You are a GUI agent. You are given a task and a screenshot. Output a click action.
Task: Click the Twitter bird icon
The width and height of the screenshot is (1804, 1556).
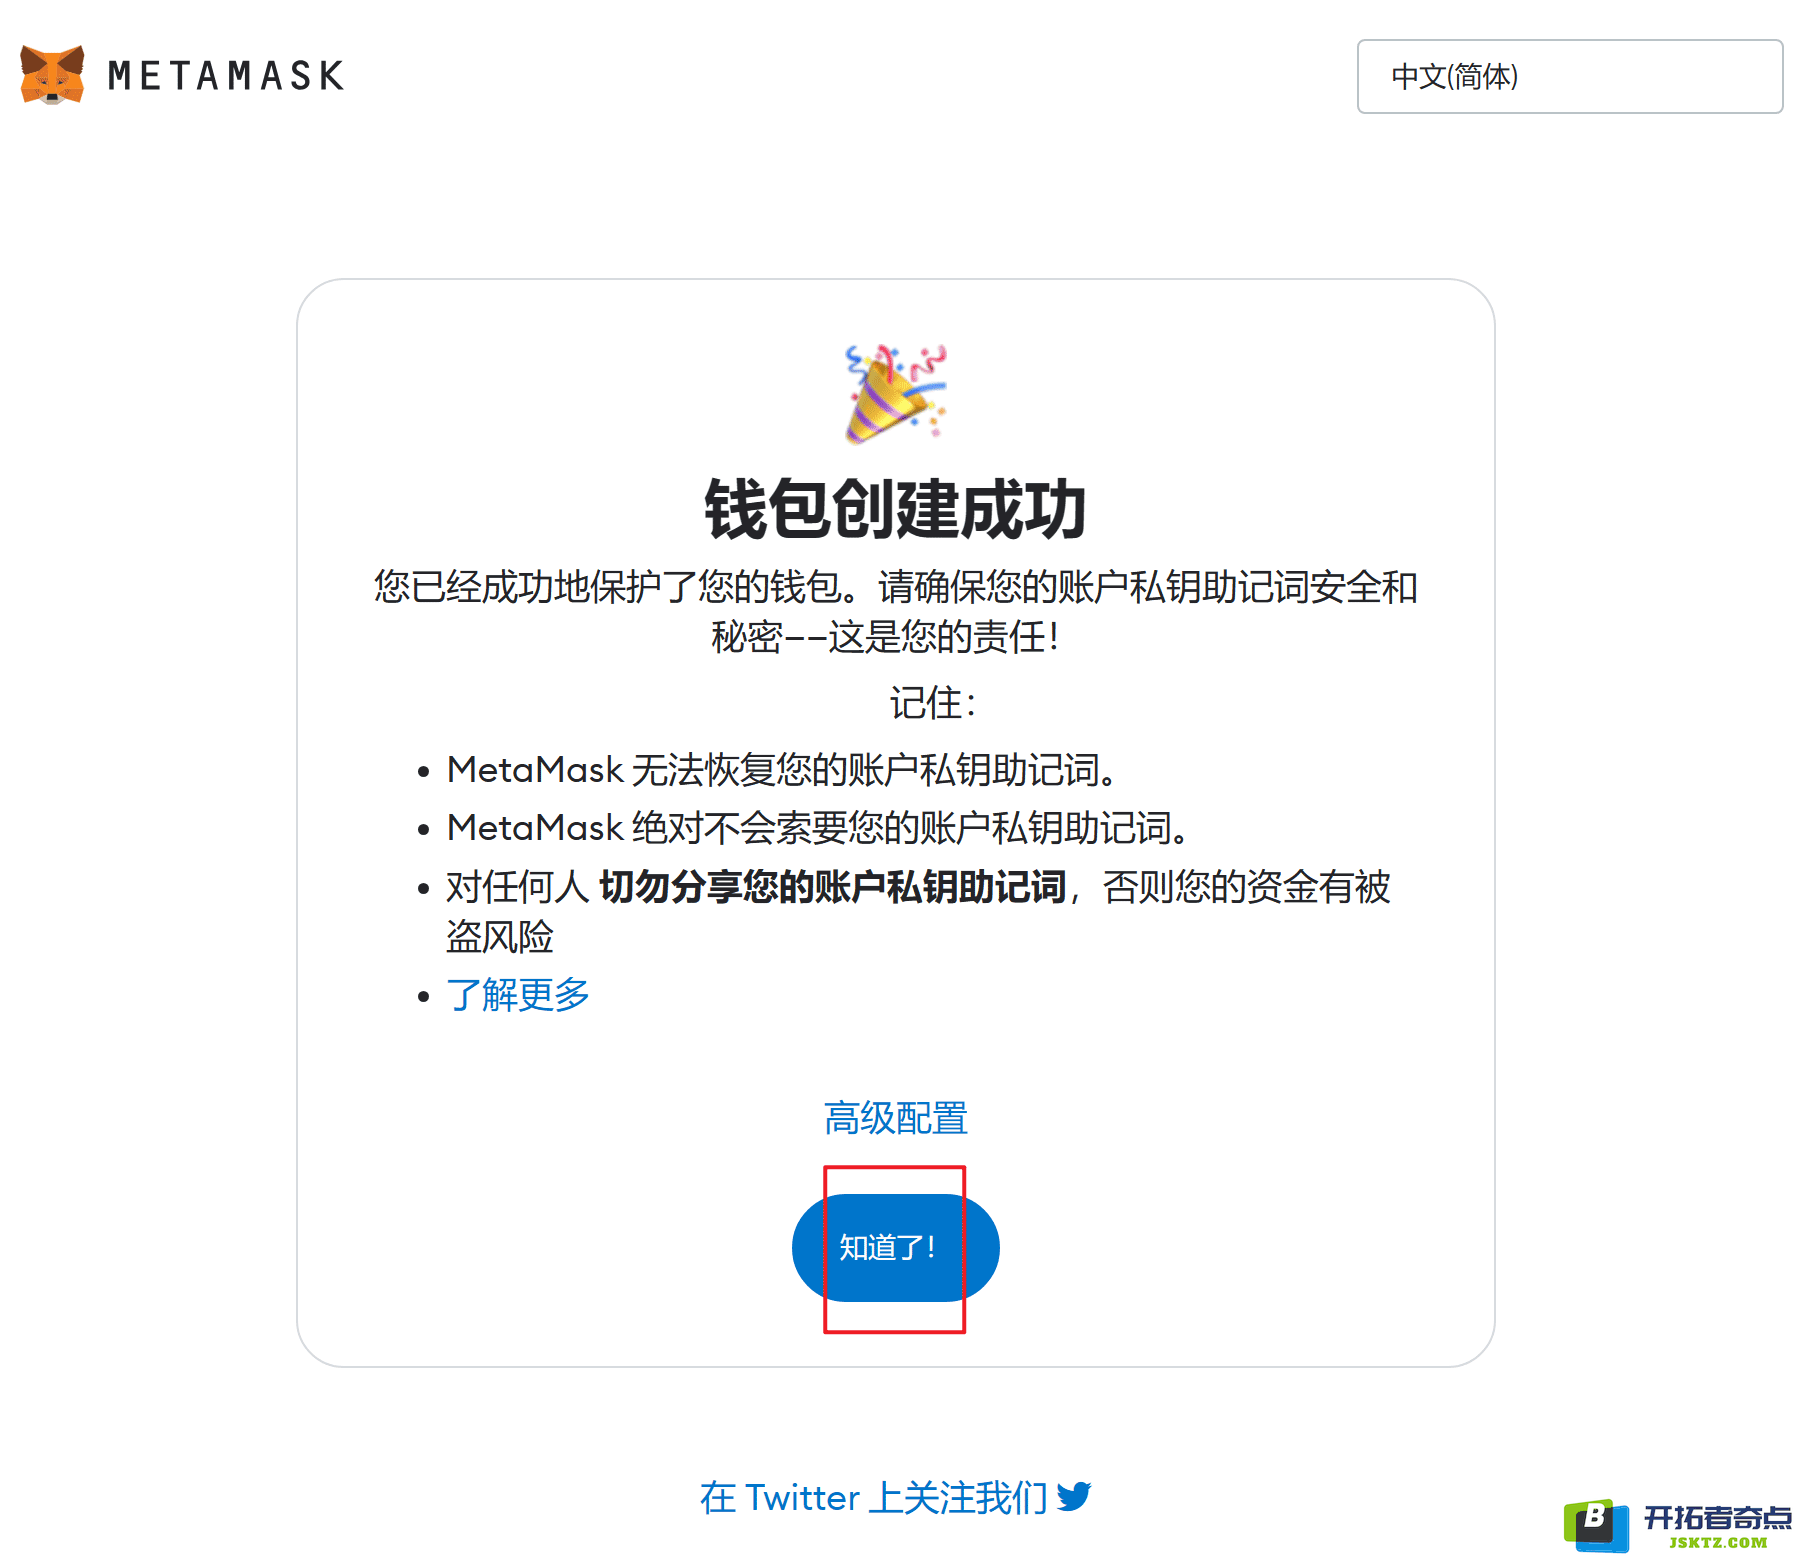(x=1073, y=1497)
